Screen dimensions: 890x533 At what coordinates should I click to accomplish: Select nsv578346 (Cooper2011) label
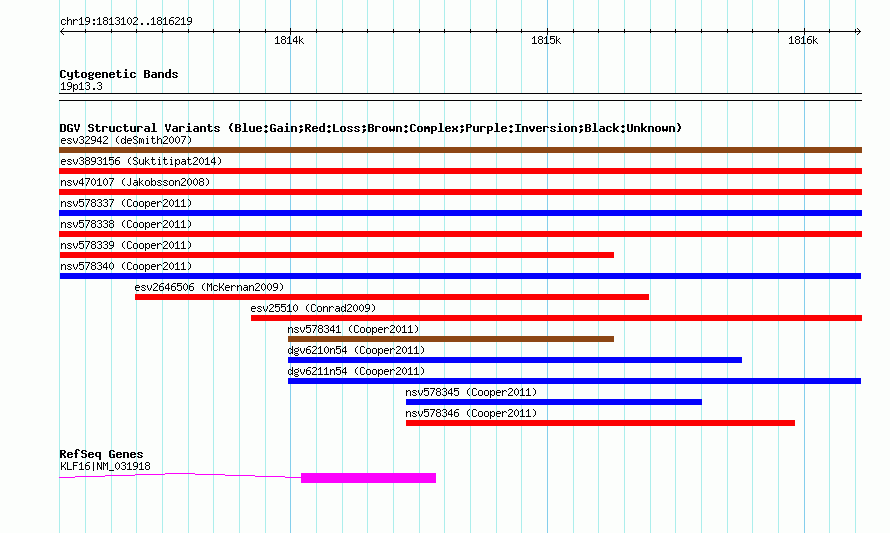pos(471,413)
